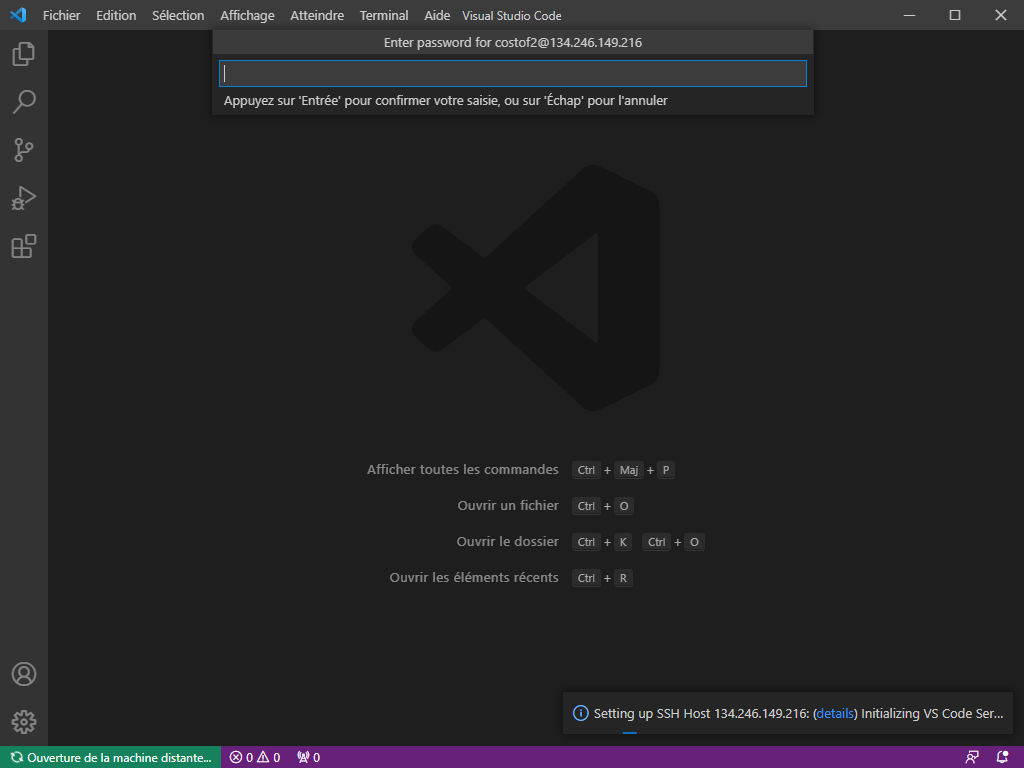The height and width of the screenshot is (768, 1024).
Task: Click errors and warnings count in status bar
Action: [x=254, y=757]
